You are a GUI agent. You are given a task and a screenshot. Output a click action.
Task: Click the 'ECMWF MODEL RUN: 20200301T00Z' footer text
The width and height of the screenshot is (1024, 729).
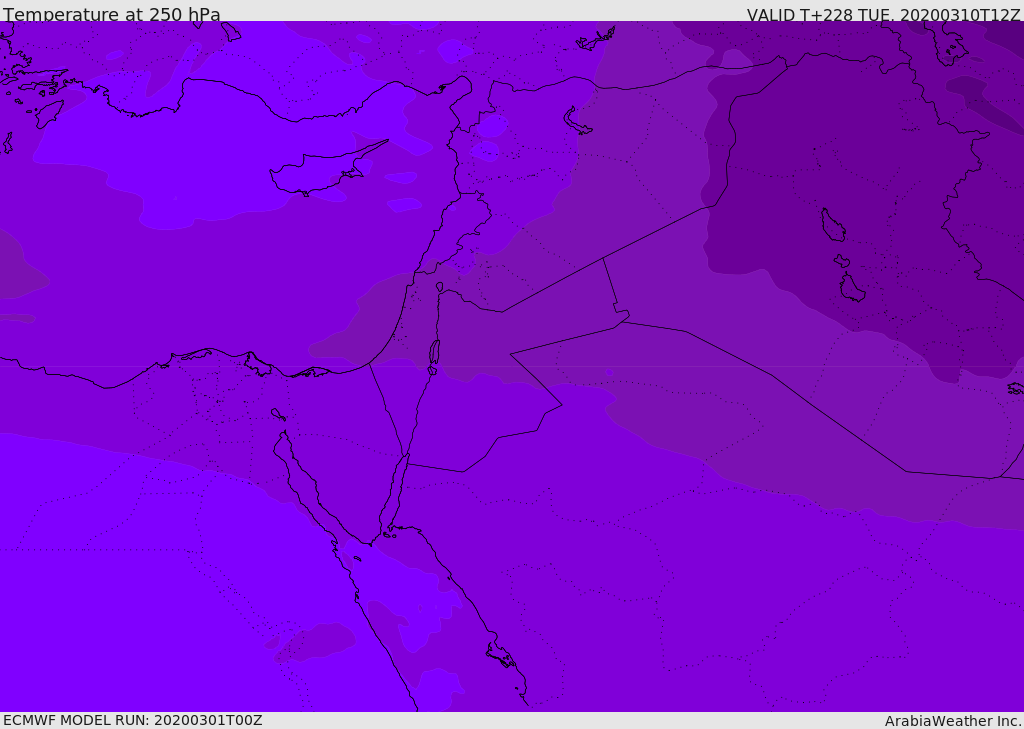[133, 720]
